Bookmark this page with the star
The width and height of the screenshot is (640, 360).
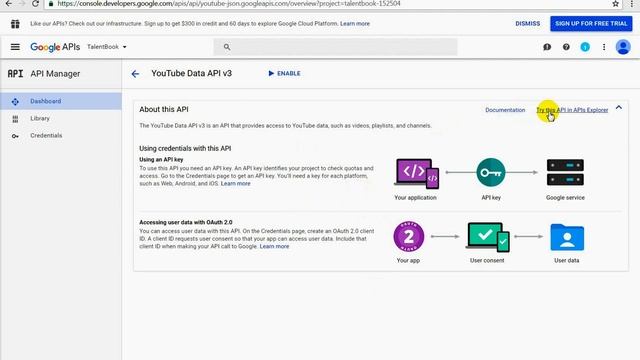click(616, 4)
